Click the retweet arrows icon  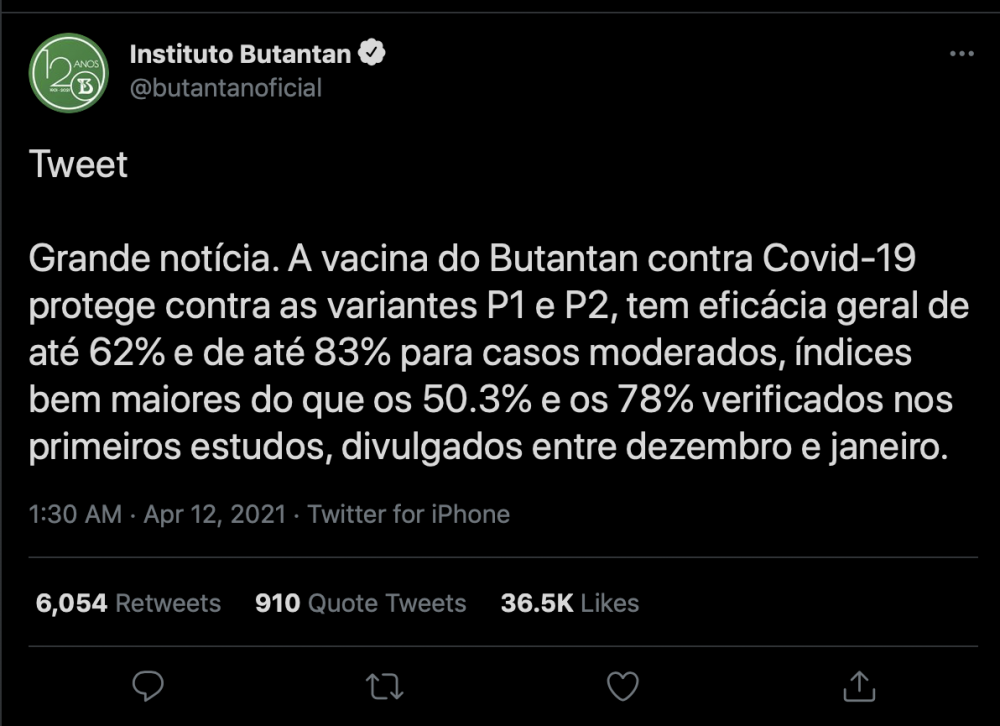pyautogui.click(x=385, y=687)
